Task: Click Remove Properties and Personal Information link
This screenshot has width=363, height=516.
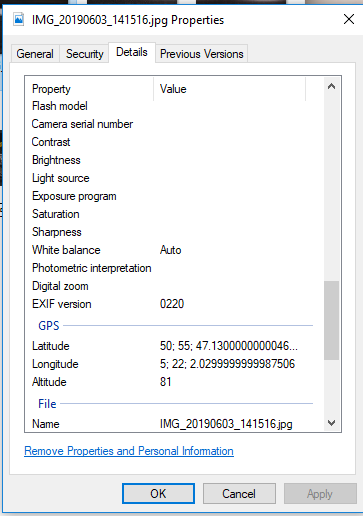Action: click(x=129, y=451)
